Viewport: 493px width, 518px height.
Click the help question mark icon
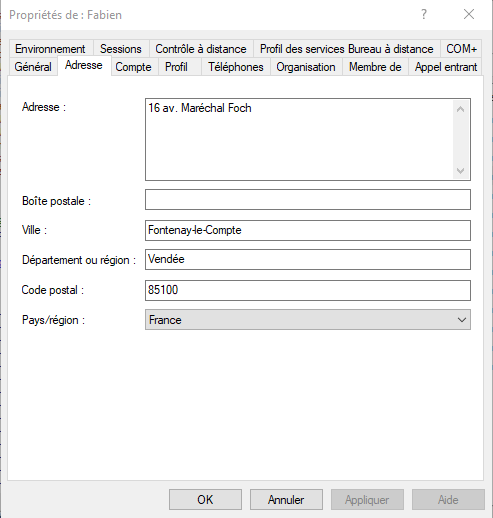(424, 14)
